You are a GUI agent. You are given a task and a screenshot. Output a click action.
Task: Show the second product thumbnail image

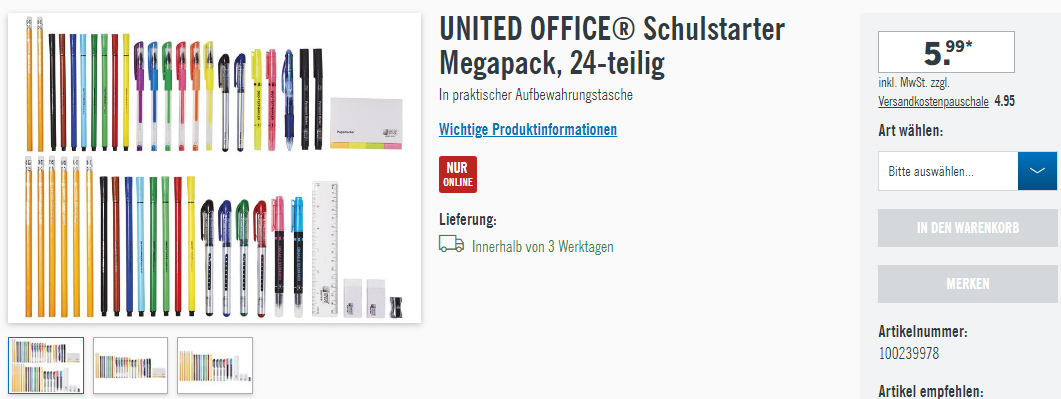pyautogui.click(x=131, y=365)
